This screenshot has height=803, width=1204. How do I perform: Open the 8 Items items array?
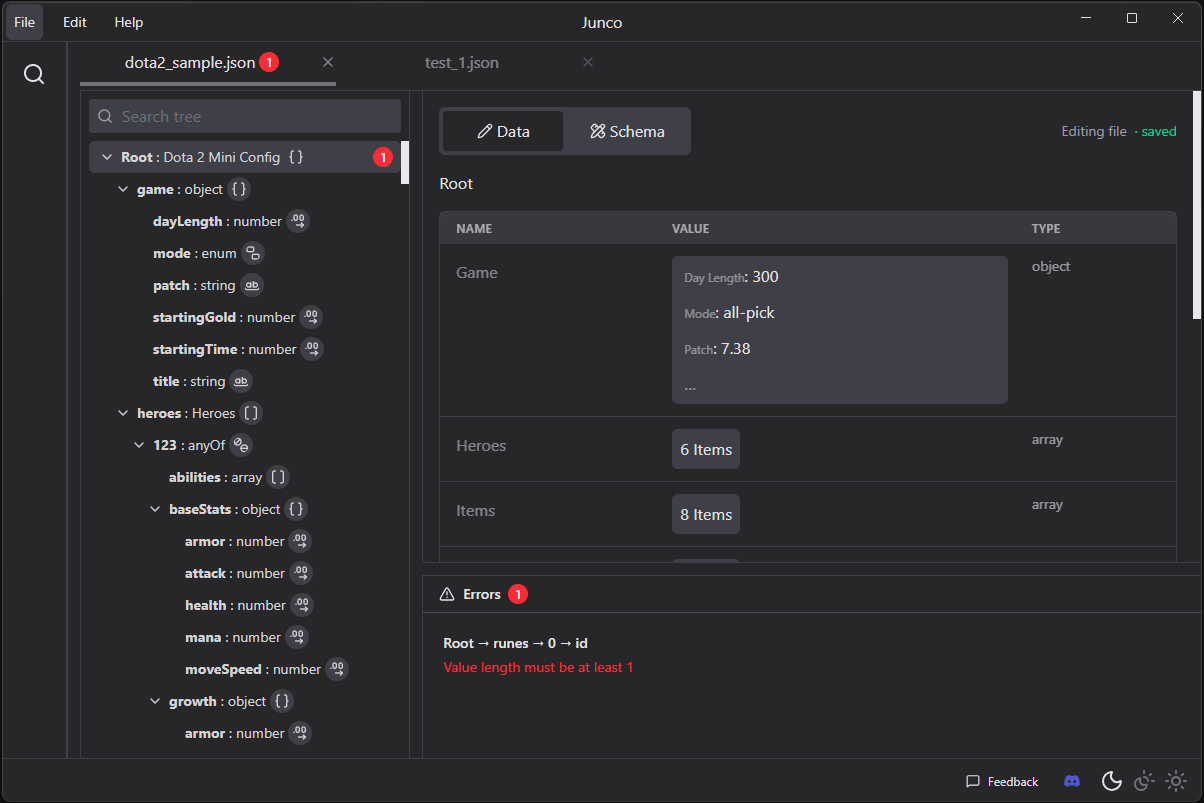click(x=706, y=514)
